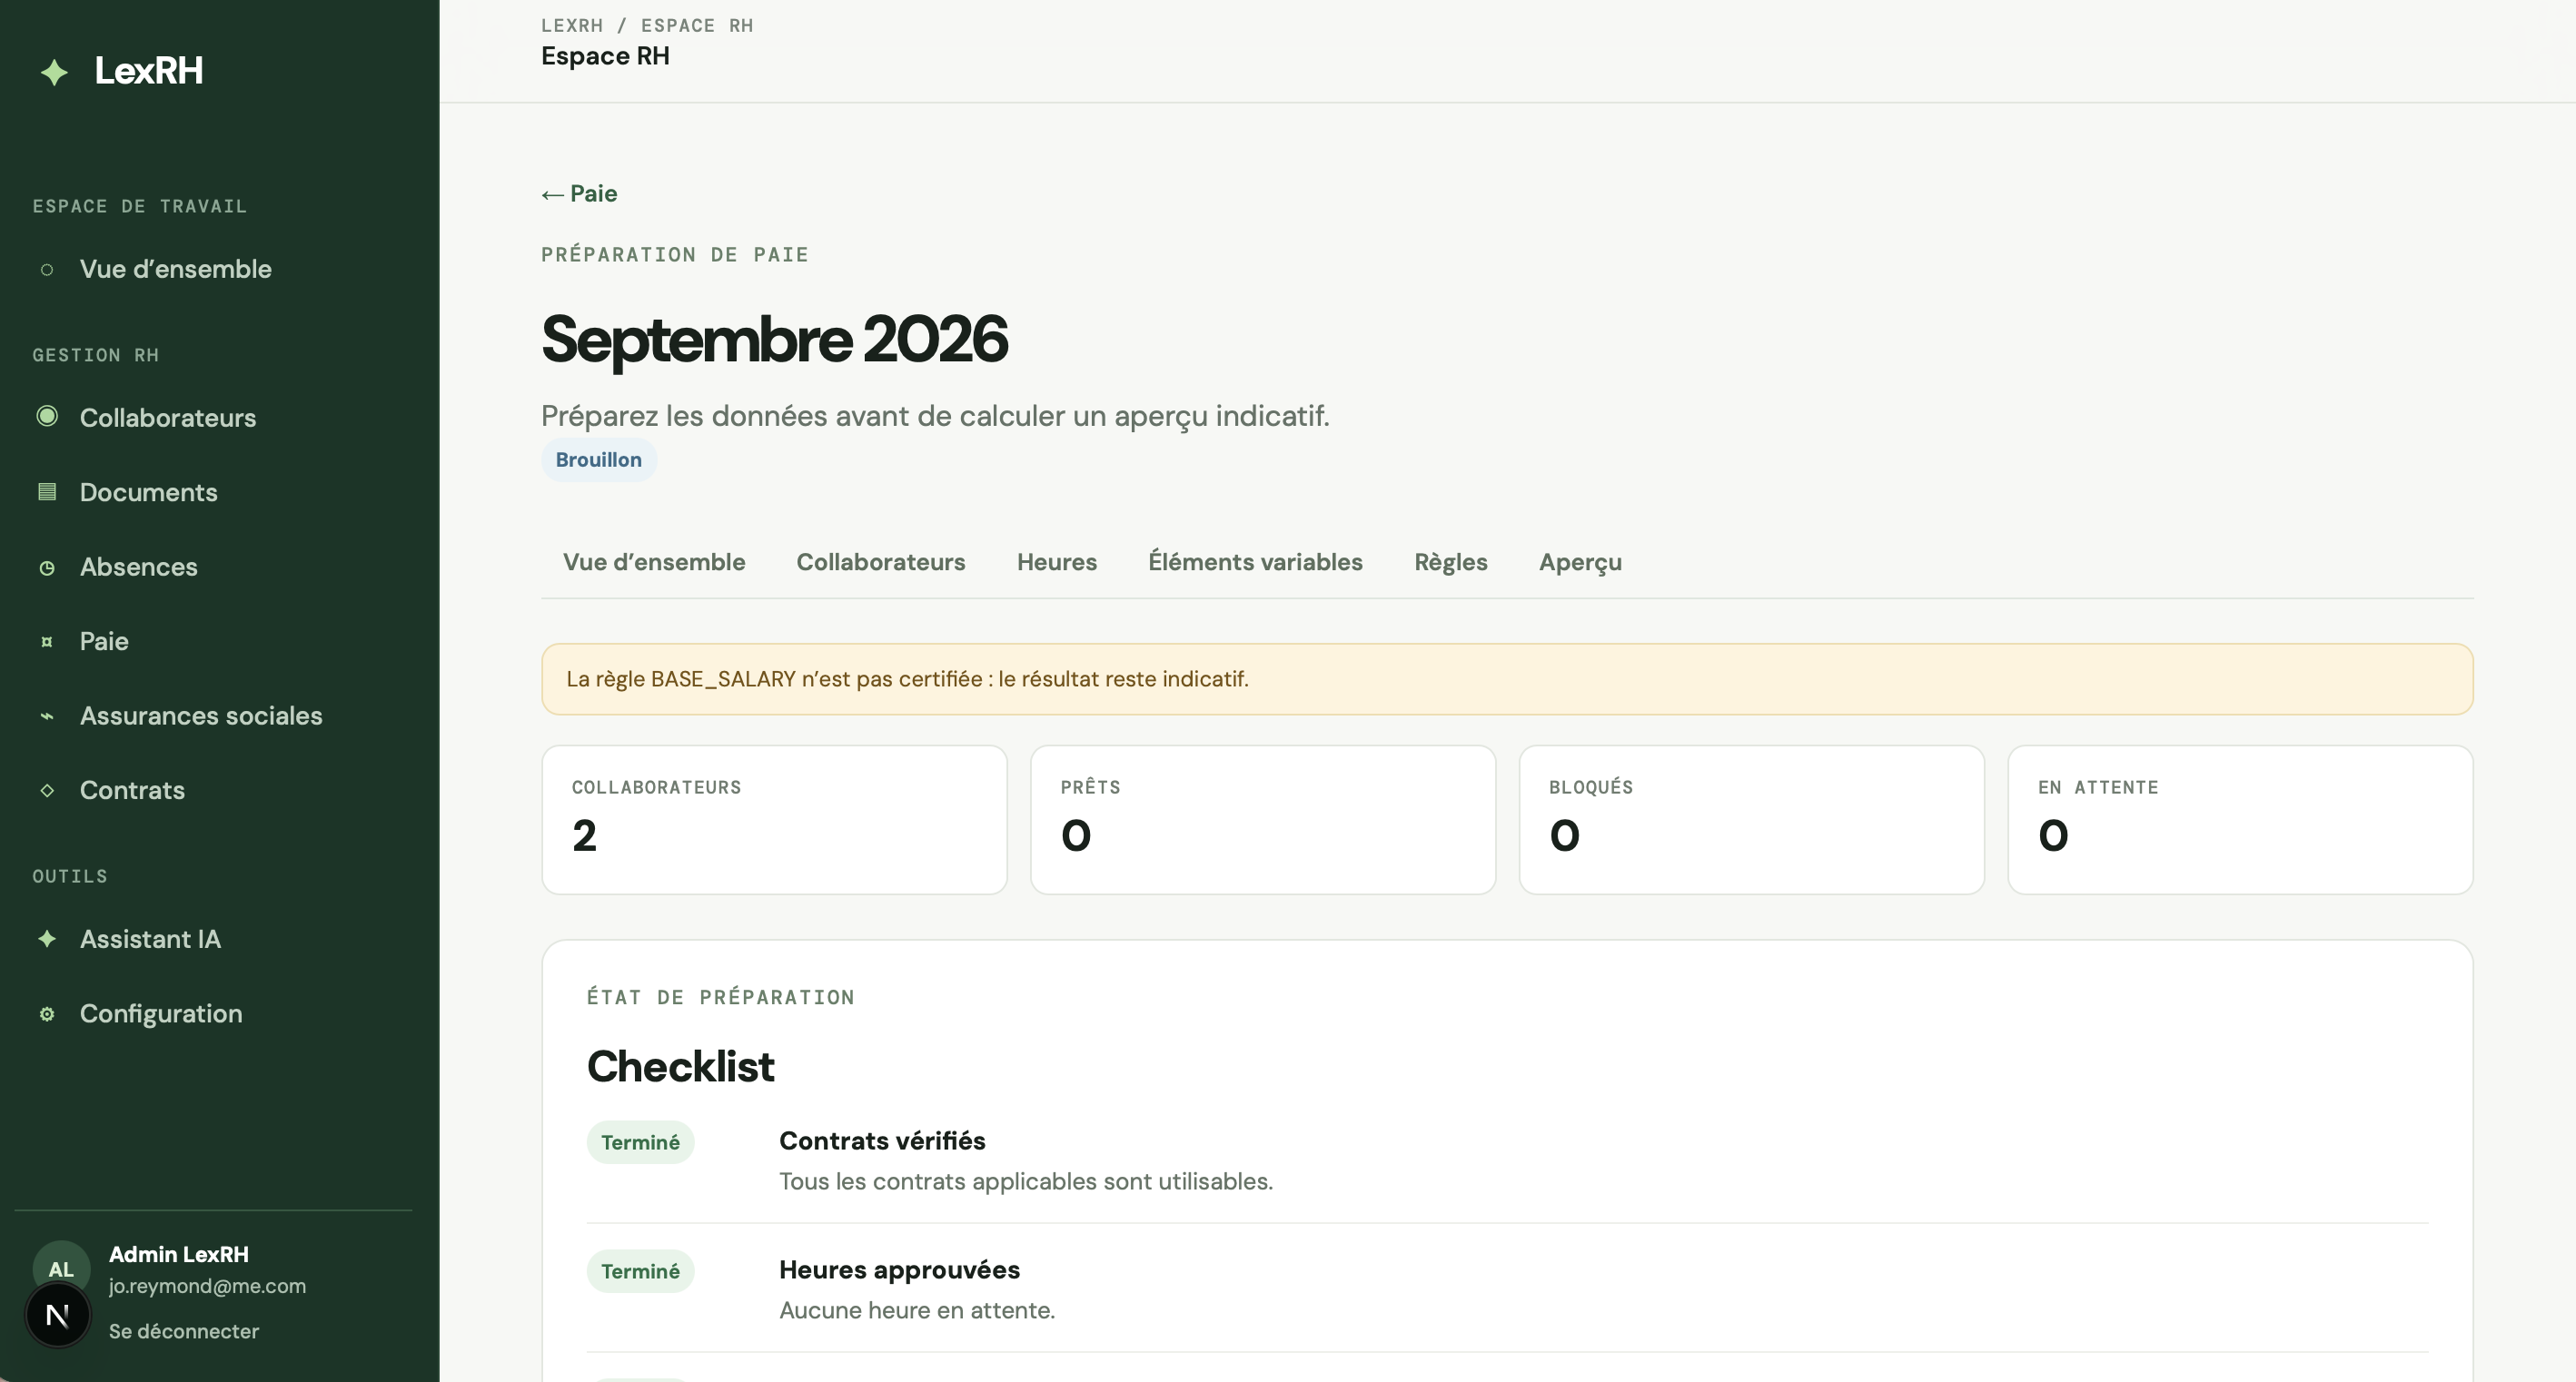Switch to the Collaborateurs tab of payroll
2576x1382 pixels.
click(x=881, y=562)
